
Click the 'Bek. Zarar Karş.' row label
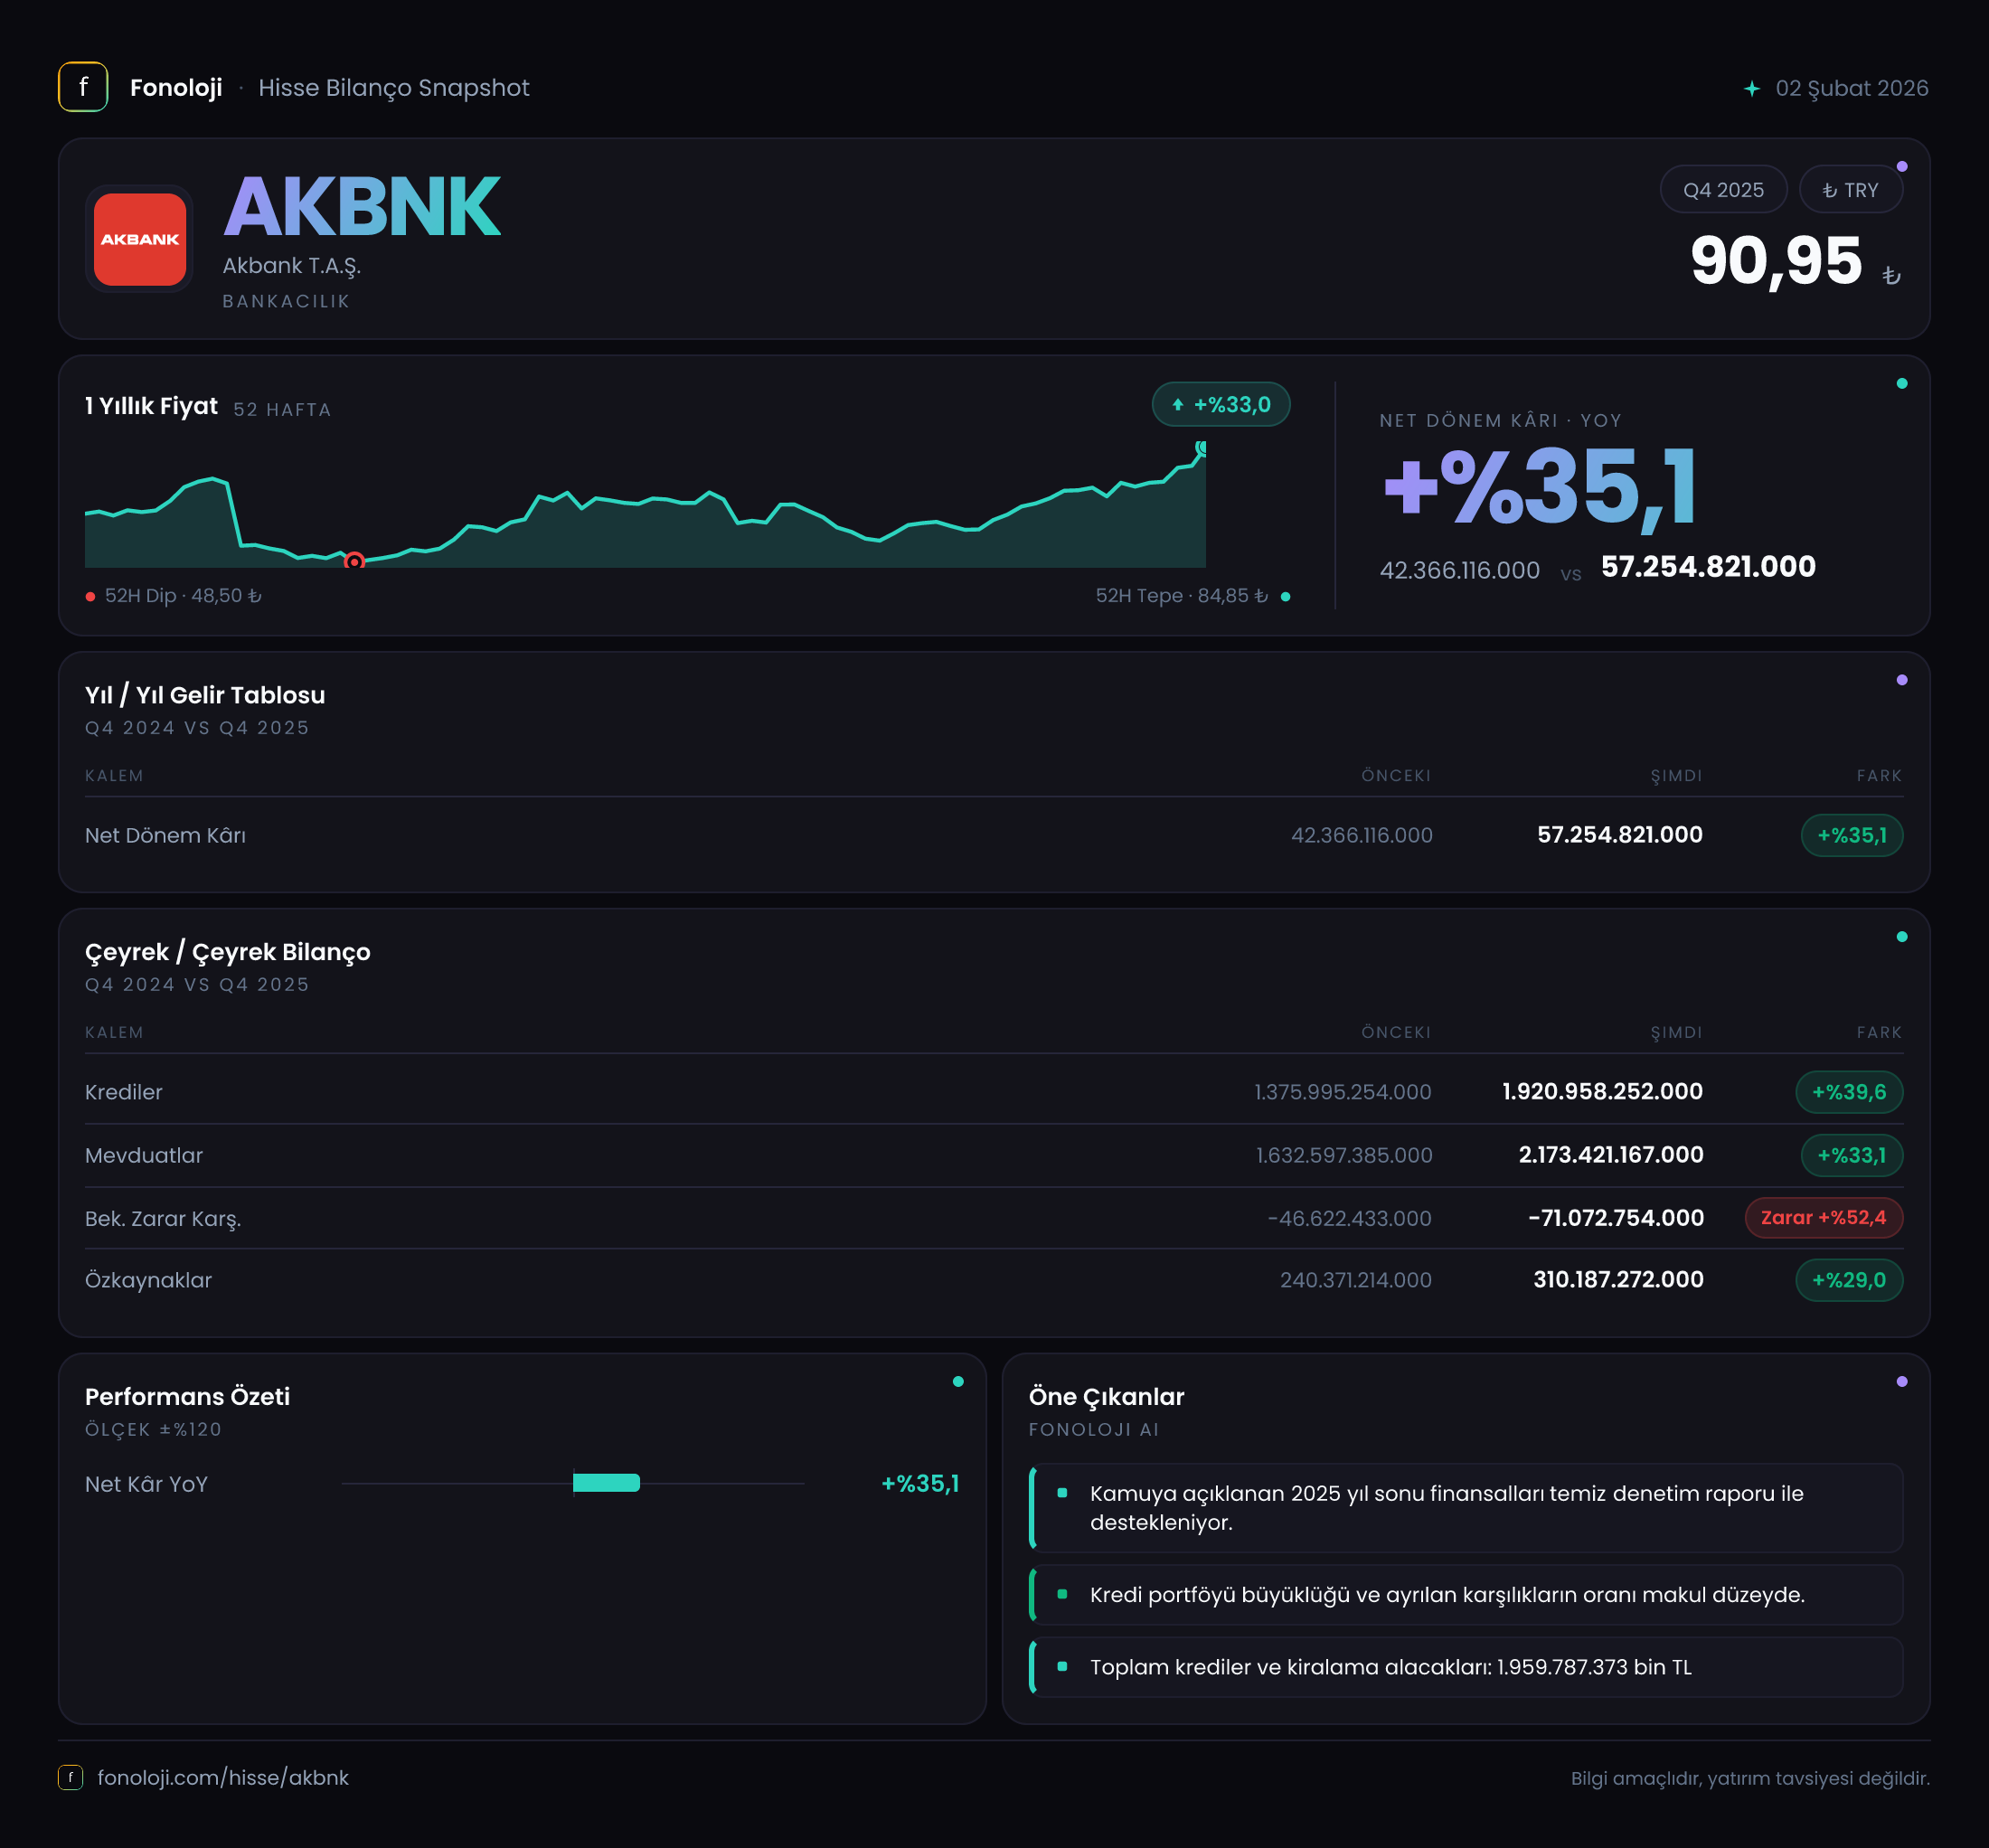(x=163, y=1218)
